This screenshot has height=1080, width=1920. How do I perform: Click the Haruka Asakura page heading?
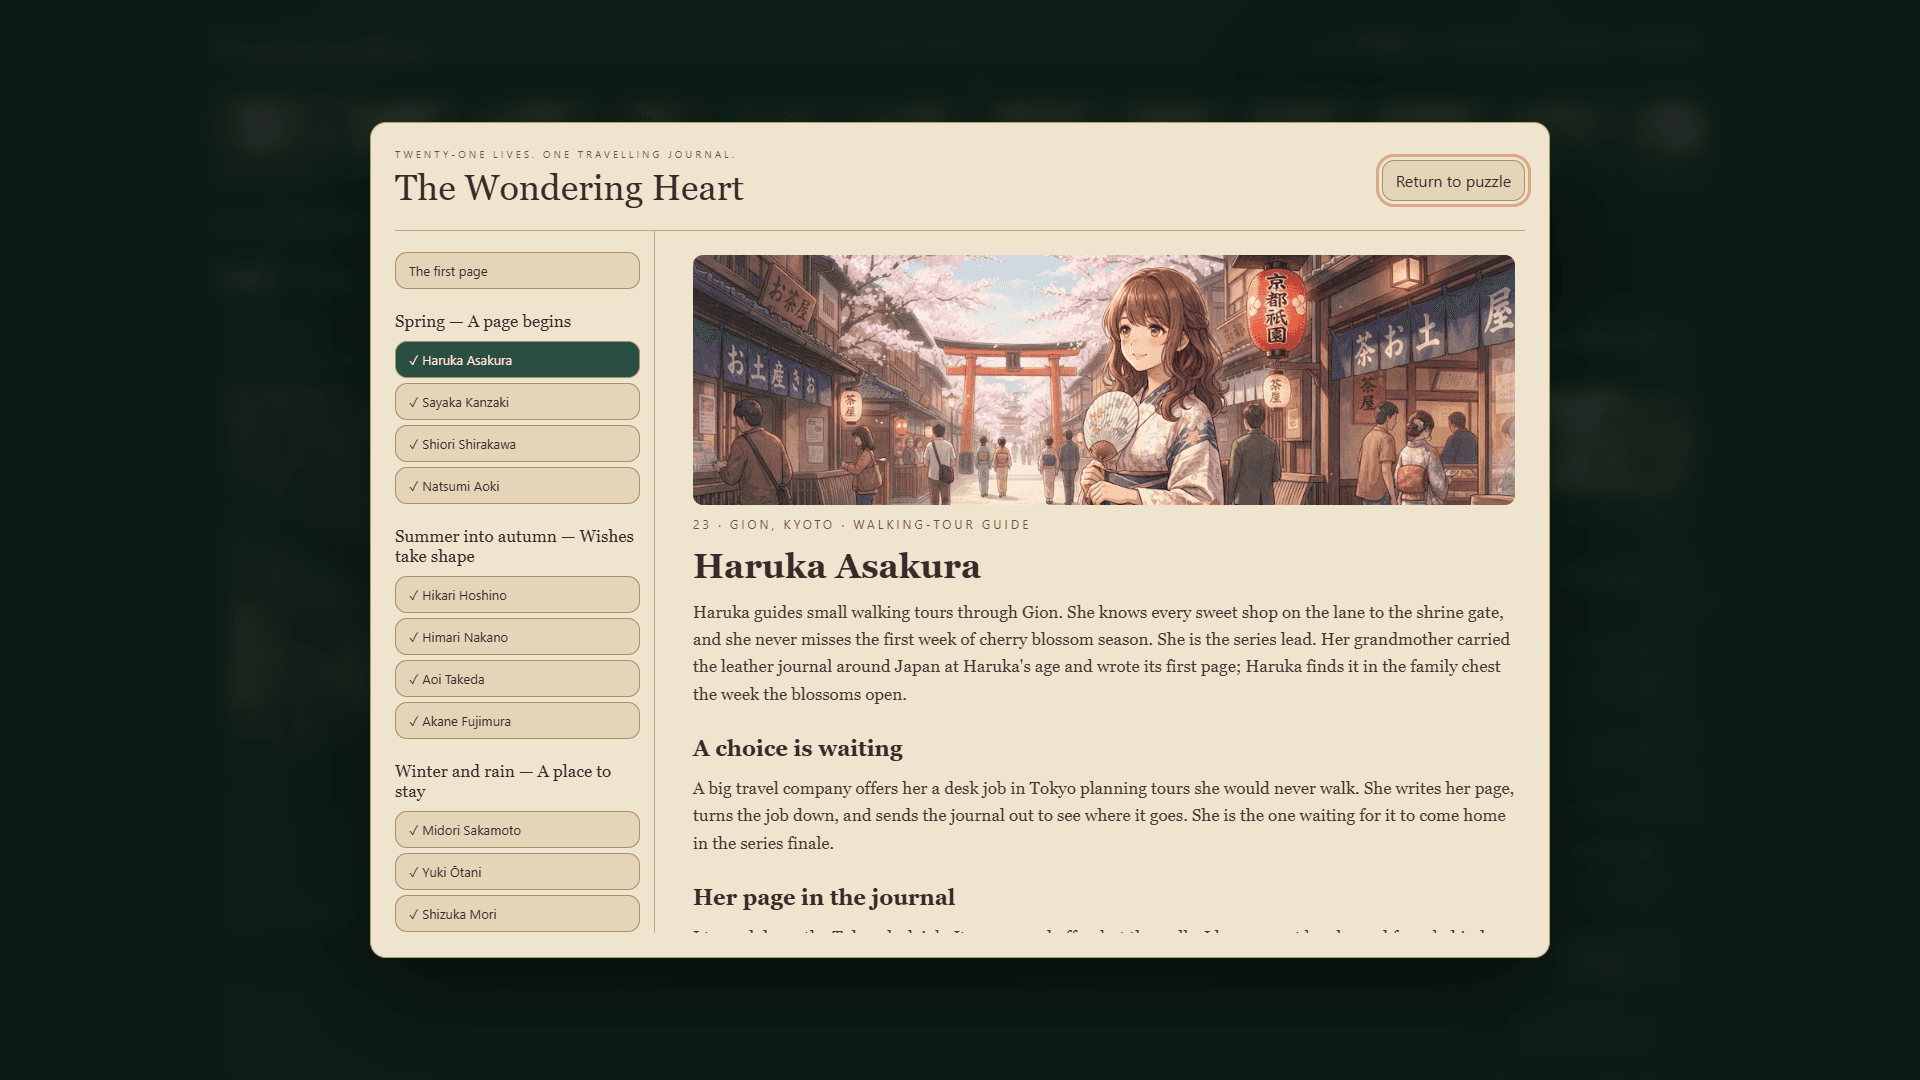[x=837, y=566]
